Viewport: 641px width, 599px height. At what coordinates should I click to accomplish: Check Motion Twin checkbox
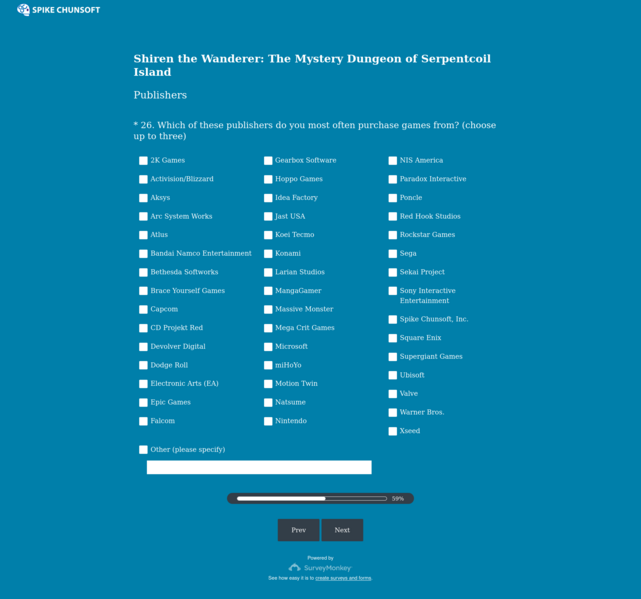coord(268,384)
